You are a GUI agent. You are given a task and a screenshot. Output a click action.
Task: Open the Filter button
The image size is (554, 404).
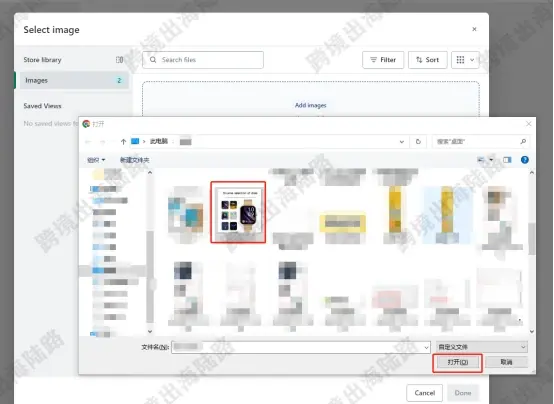[x=383, y=60]
